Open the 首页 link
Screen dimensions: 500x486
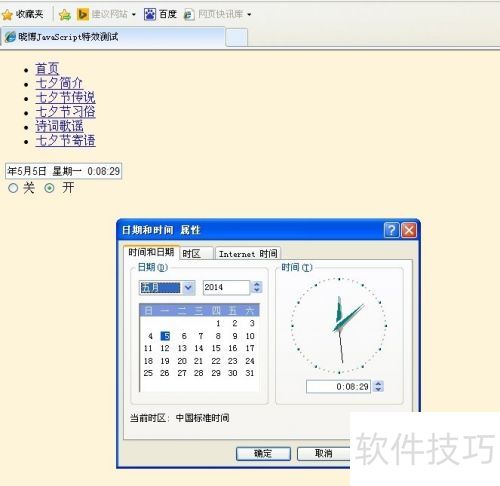coord(47,69)
